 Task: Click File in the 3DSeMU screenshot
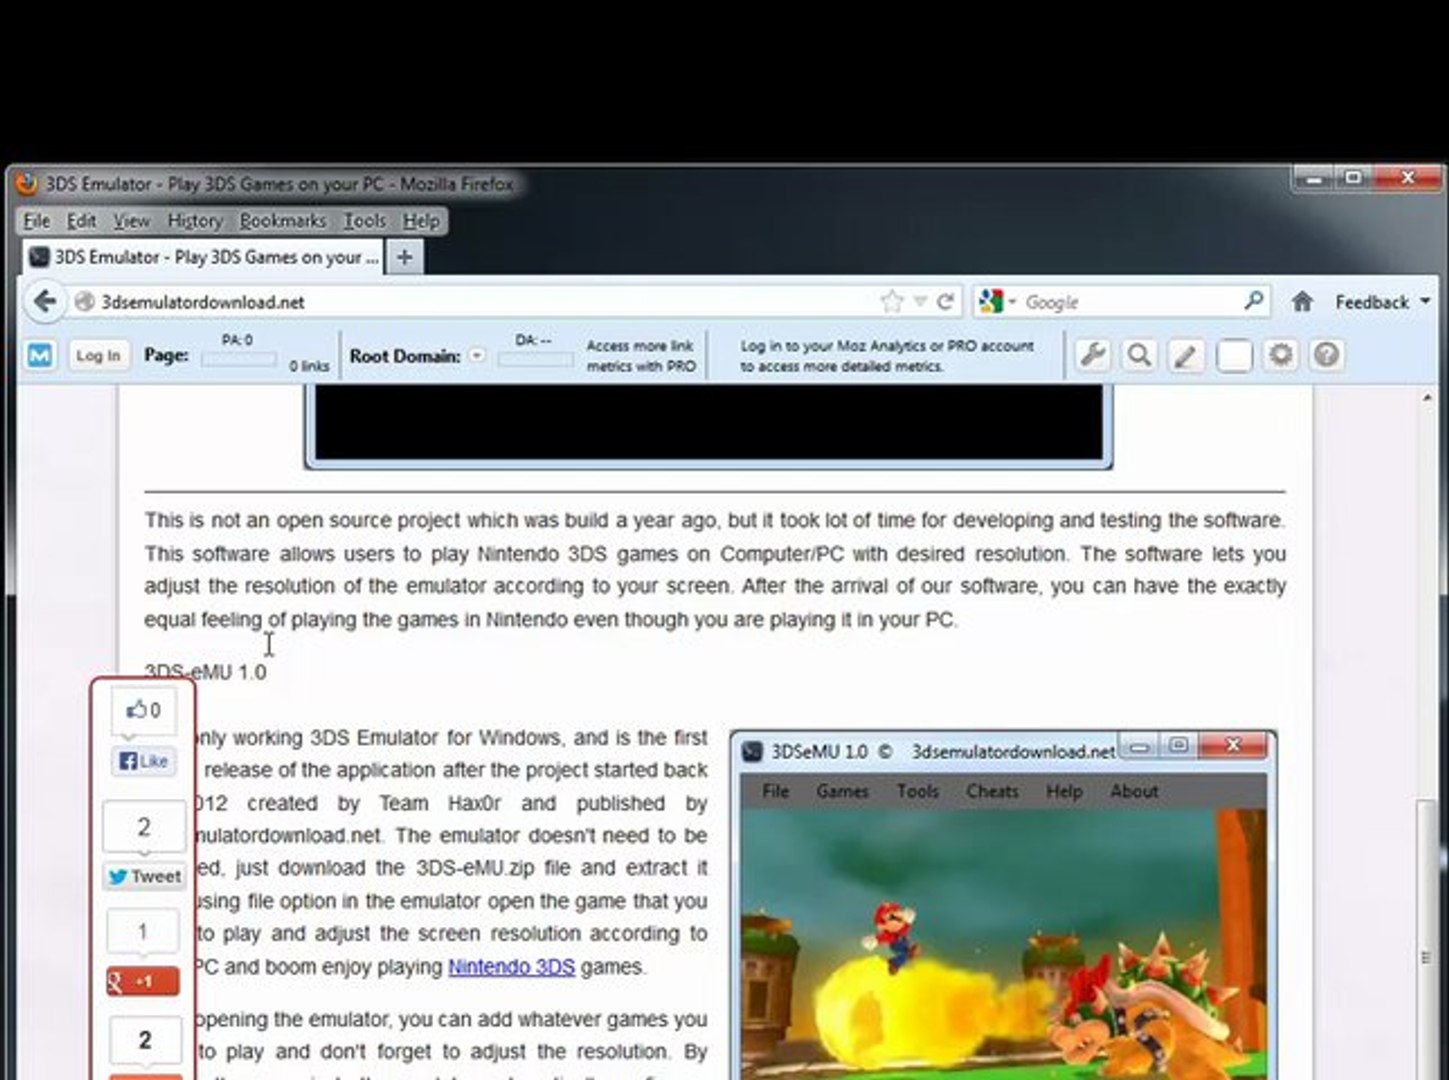point(775,791)
